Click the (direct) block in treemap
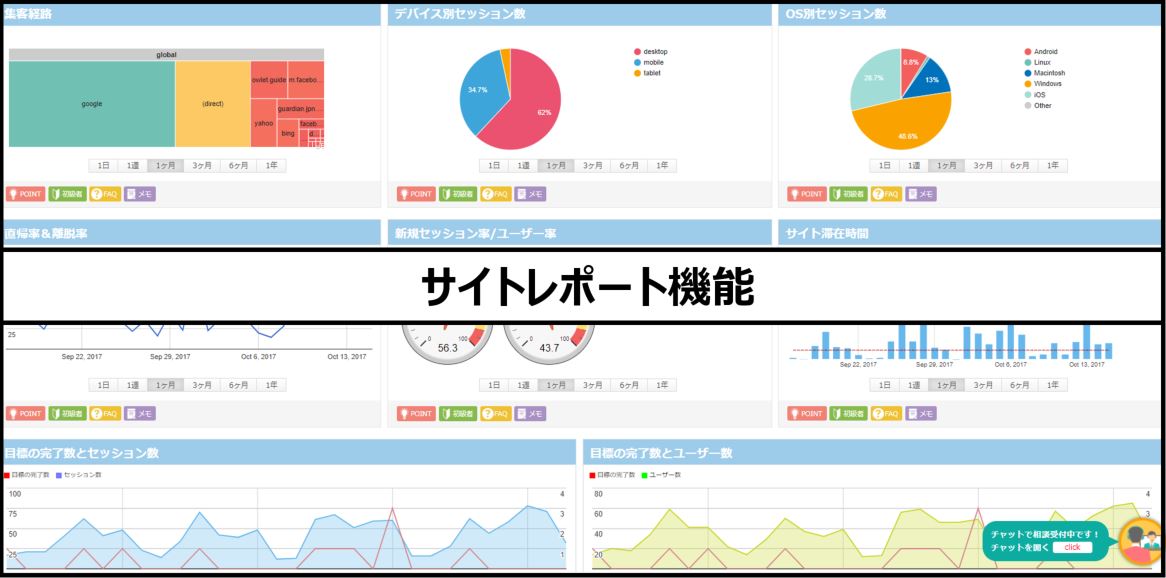 (213, 104)
